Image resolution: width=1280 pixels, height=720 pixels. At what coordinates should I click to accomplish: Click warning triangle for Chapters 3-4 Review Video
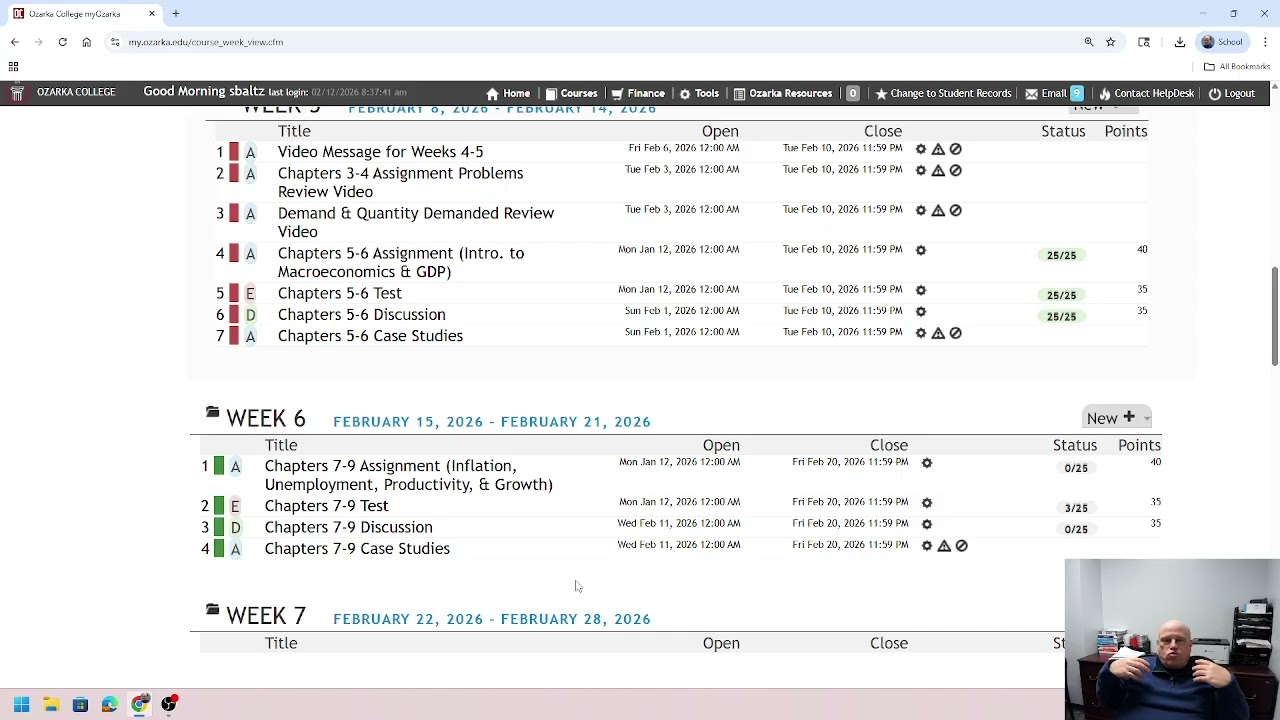point(938,170)
